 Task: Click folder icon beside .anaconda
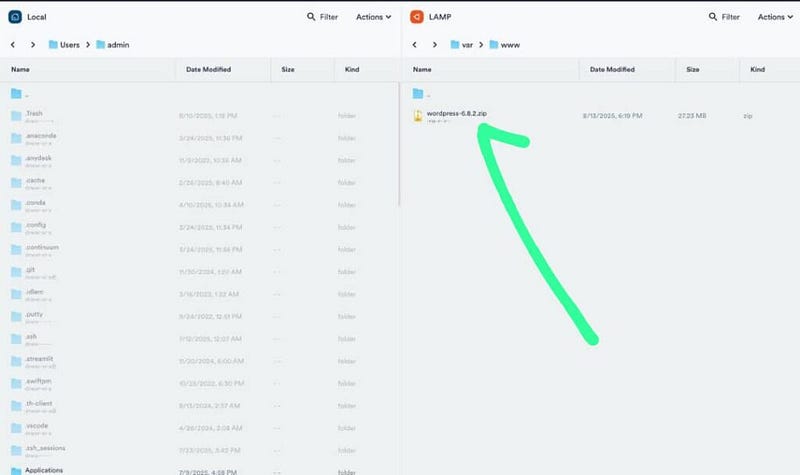tap(16, 138)
